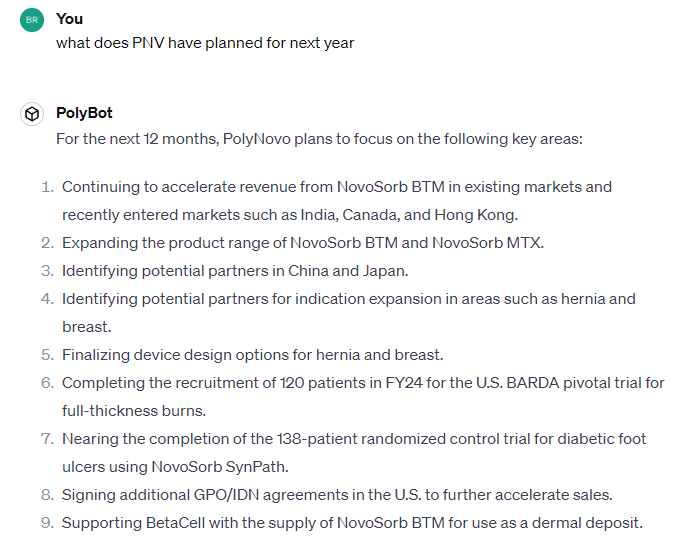Click the "ulcers using NovoSorb SynPath" line

[184, 467]
